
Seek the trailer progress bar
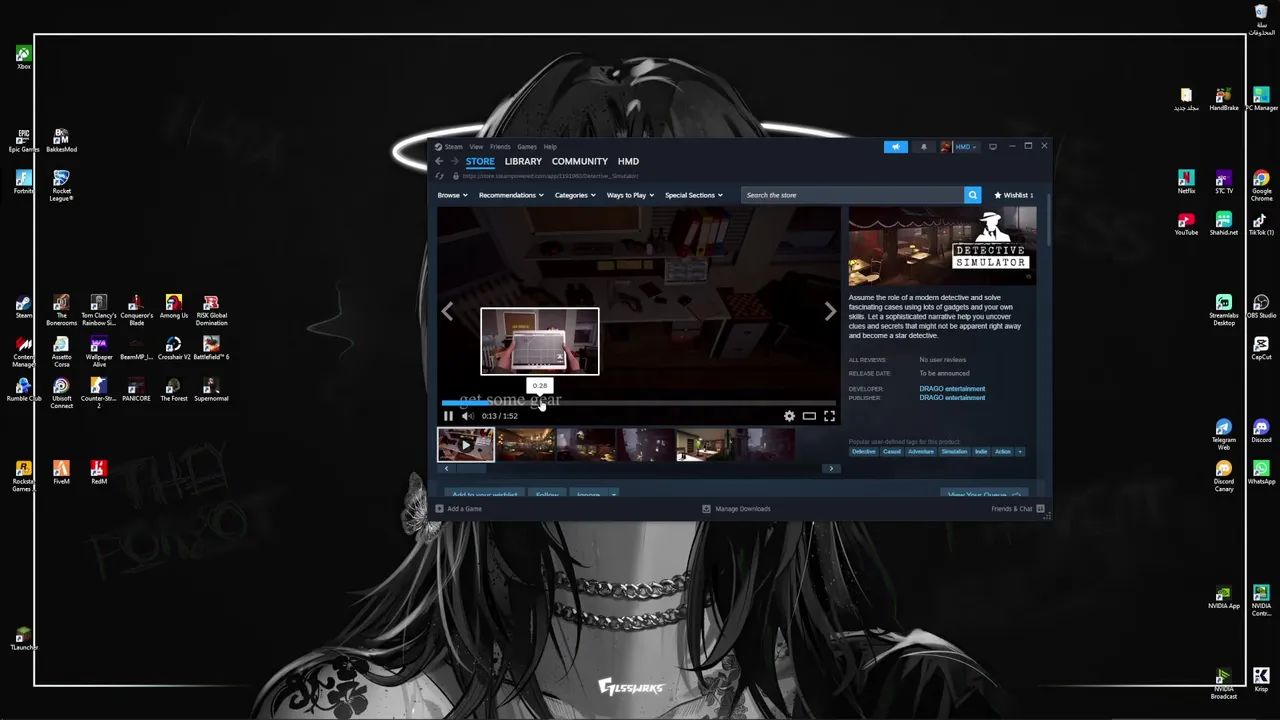pos(638,403)
